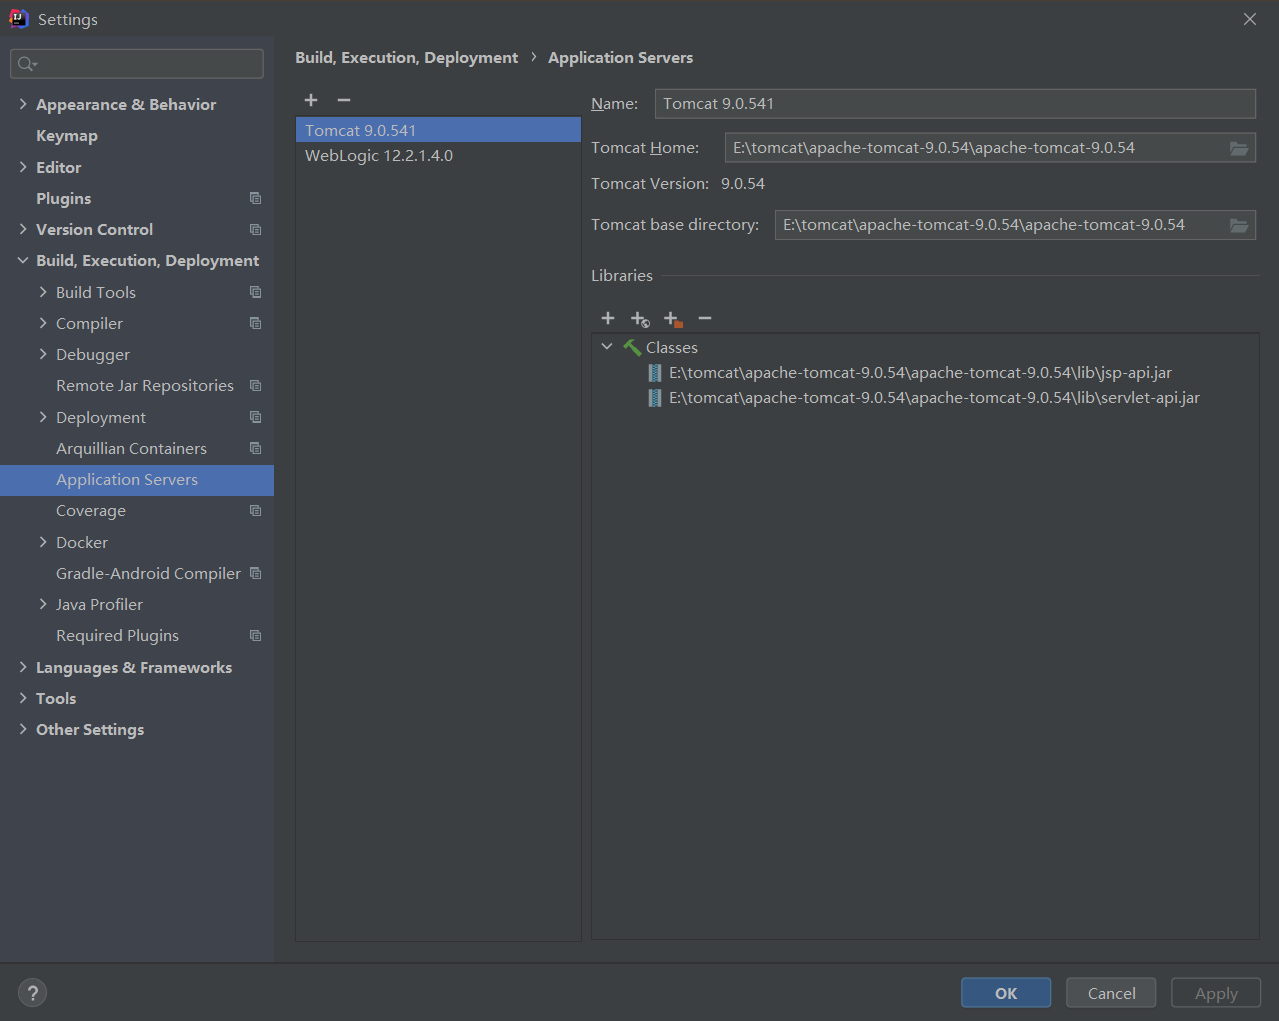Collapse the Classes node in Libraries

click(x=607, y=347)
